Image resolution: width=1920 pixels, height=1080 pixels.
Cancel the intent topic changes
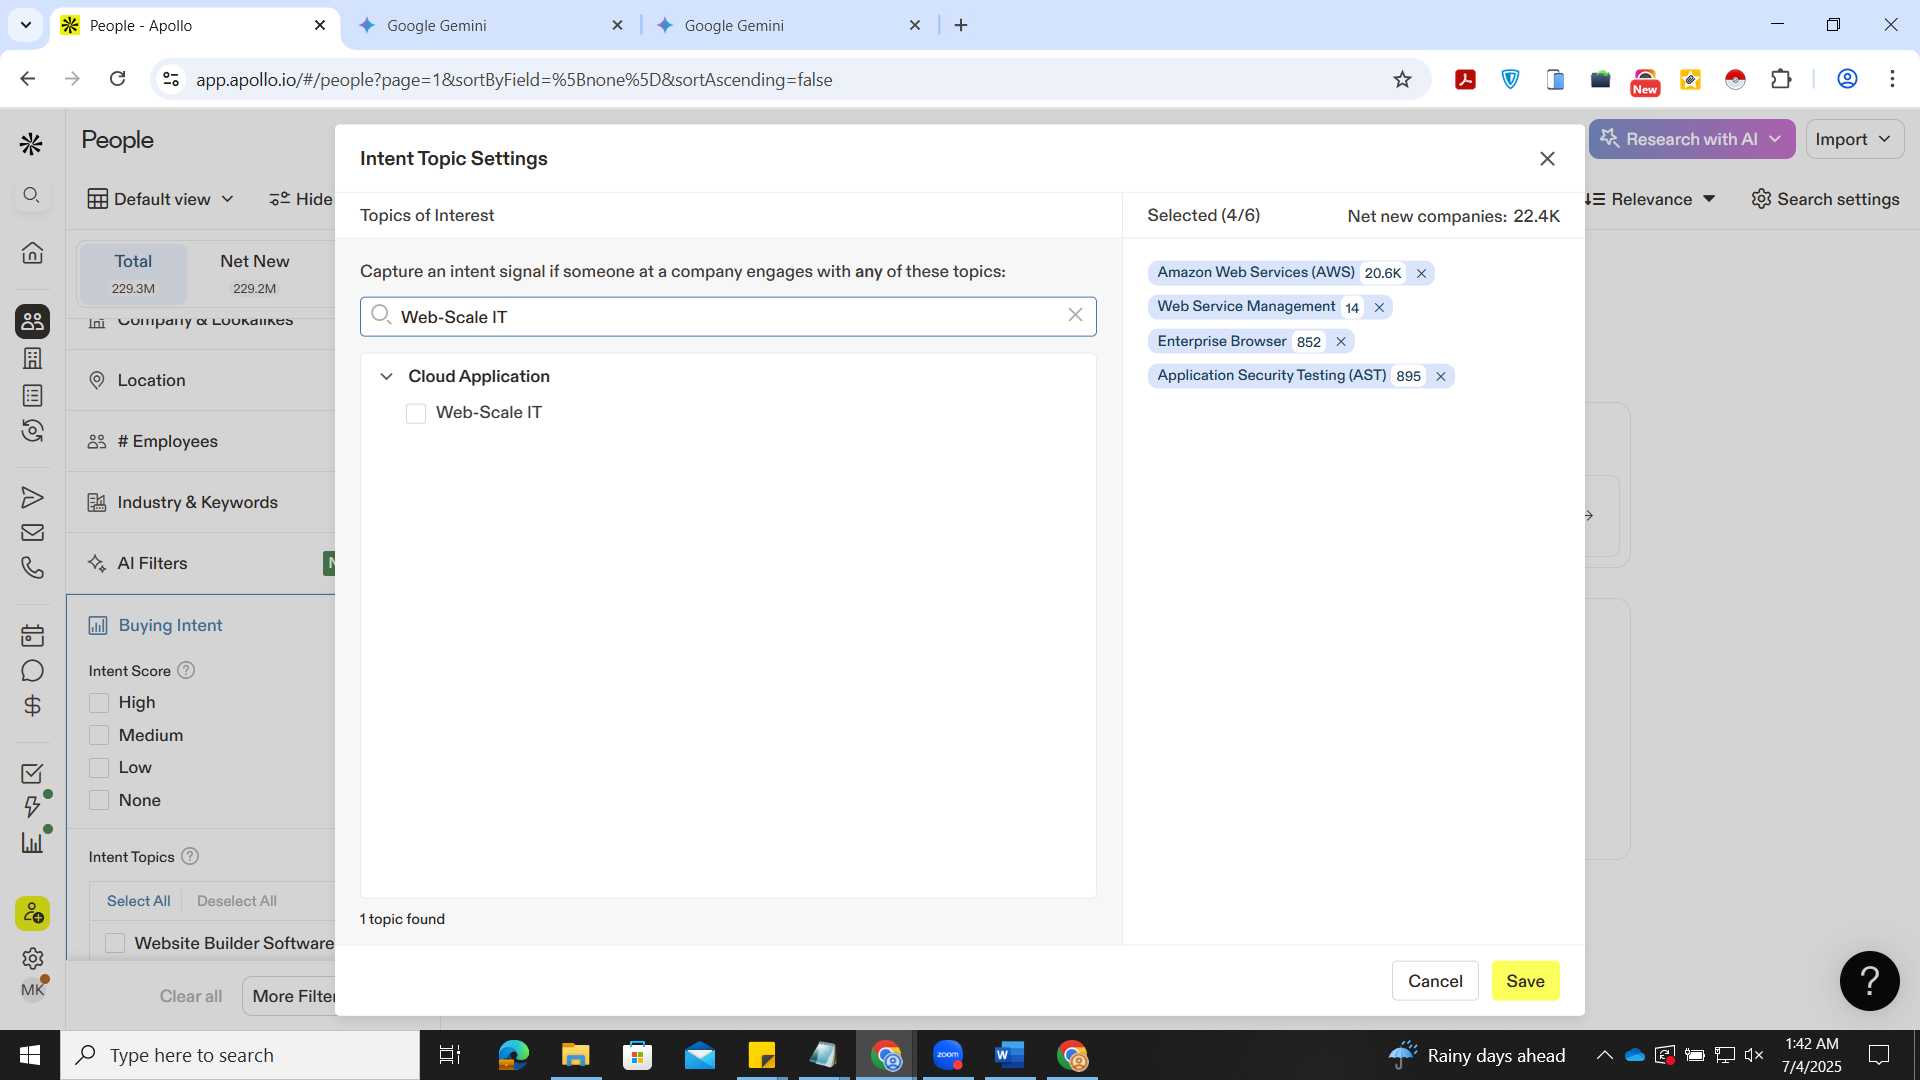[1435, 981]
